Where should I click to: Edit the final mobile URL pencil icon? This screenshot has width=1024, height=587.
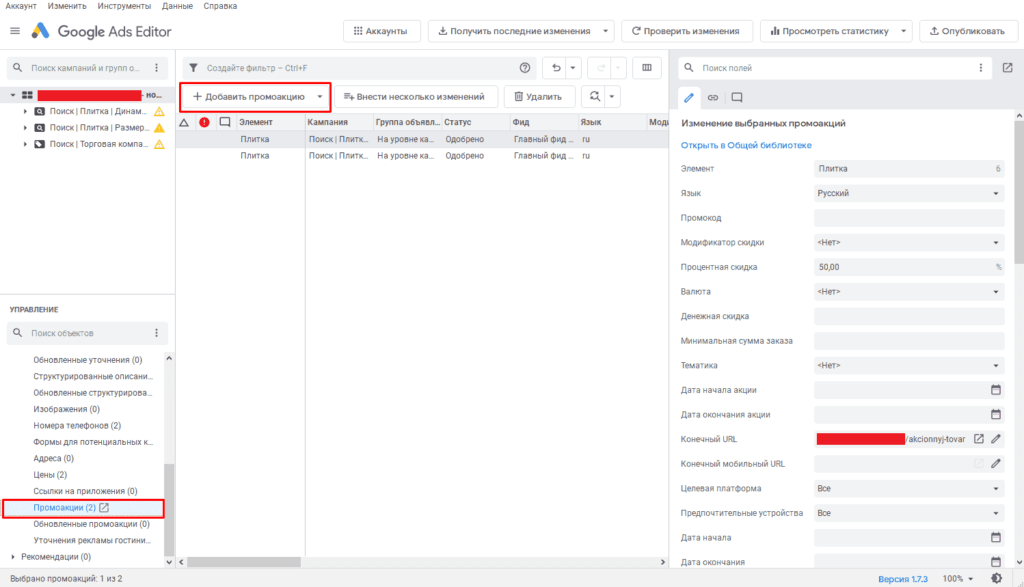[995, 464]
